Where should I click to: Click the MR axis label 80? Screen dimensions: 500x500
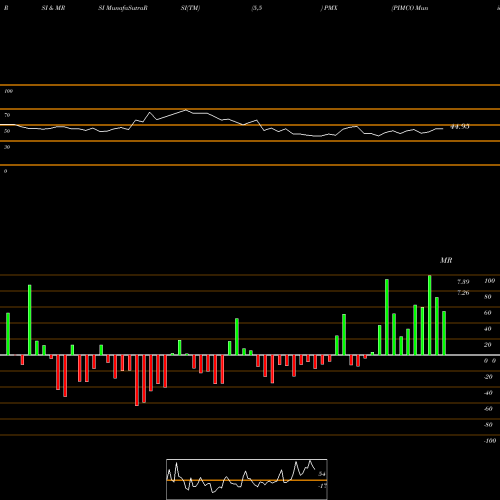(488, 297)
